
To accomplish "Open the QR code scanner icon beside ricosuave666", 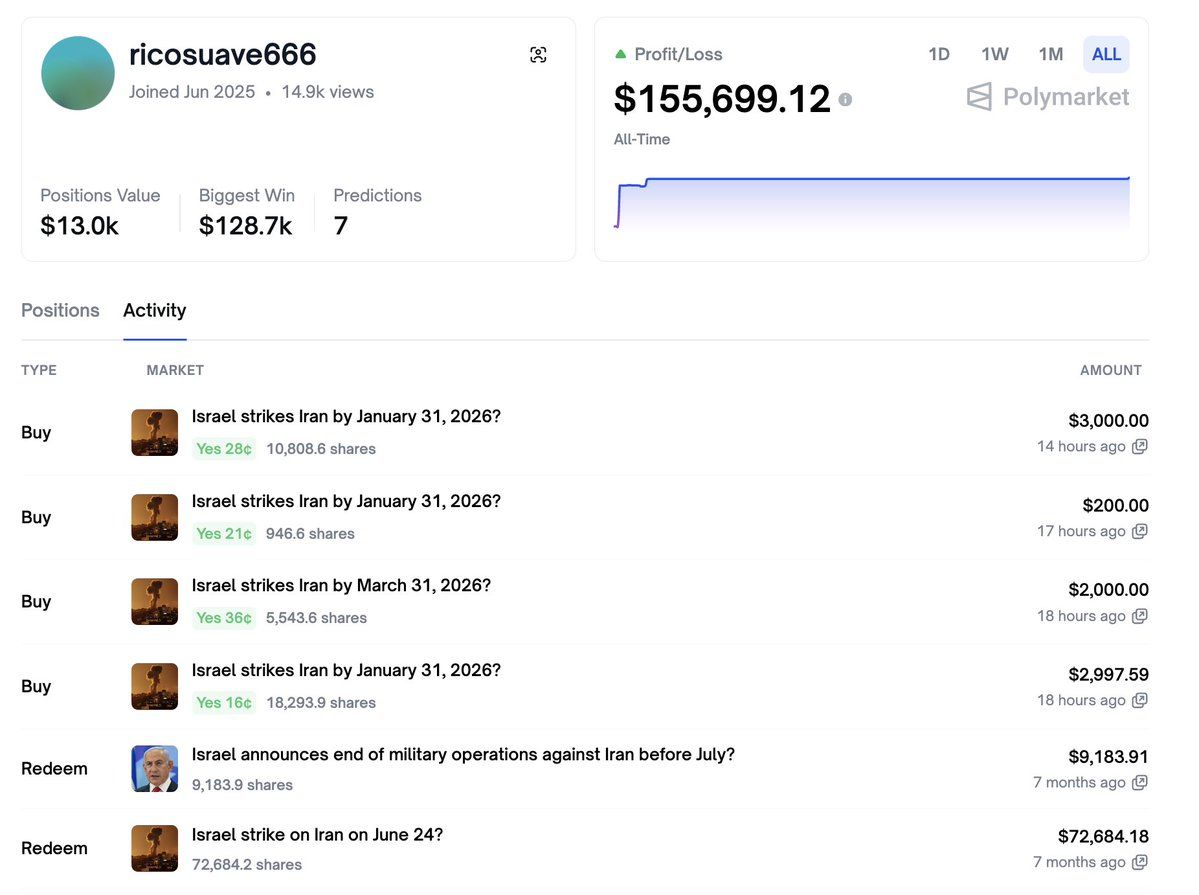I will tap(538, 55).
